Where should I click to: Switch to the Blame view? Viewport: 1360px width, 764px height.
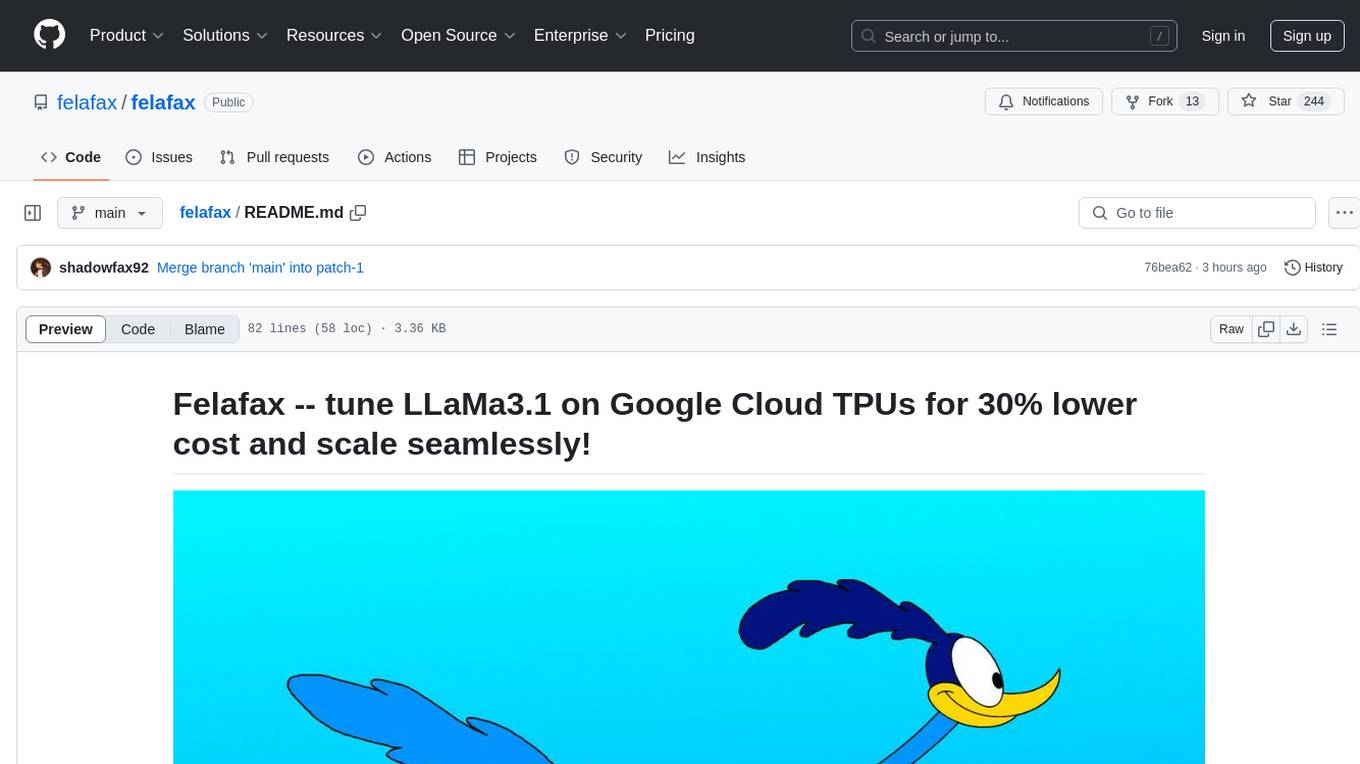204,329
